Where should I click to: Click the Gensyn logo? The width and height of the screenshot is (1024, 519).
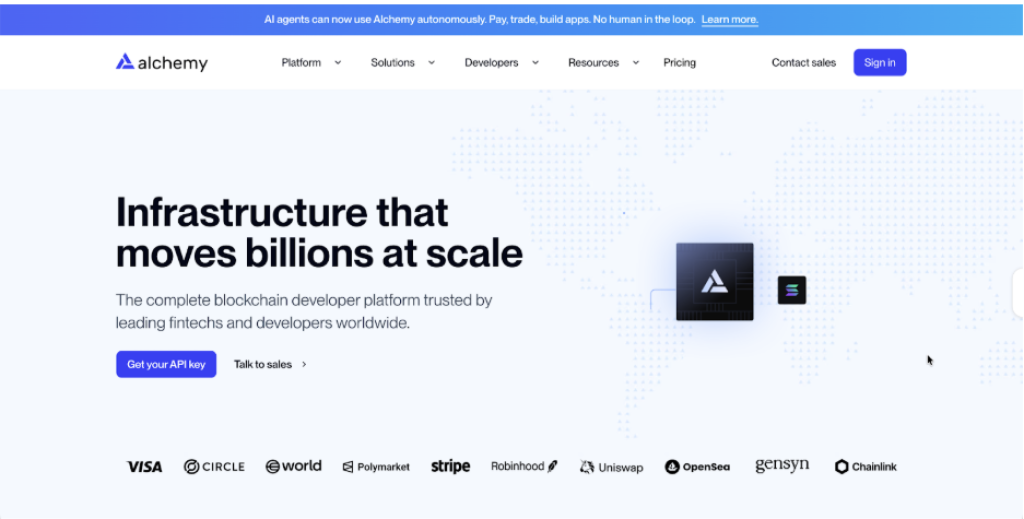click(x=782, y=466)
